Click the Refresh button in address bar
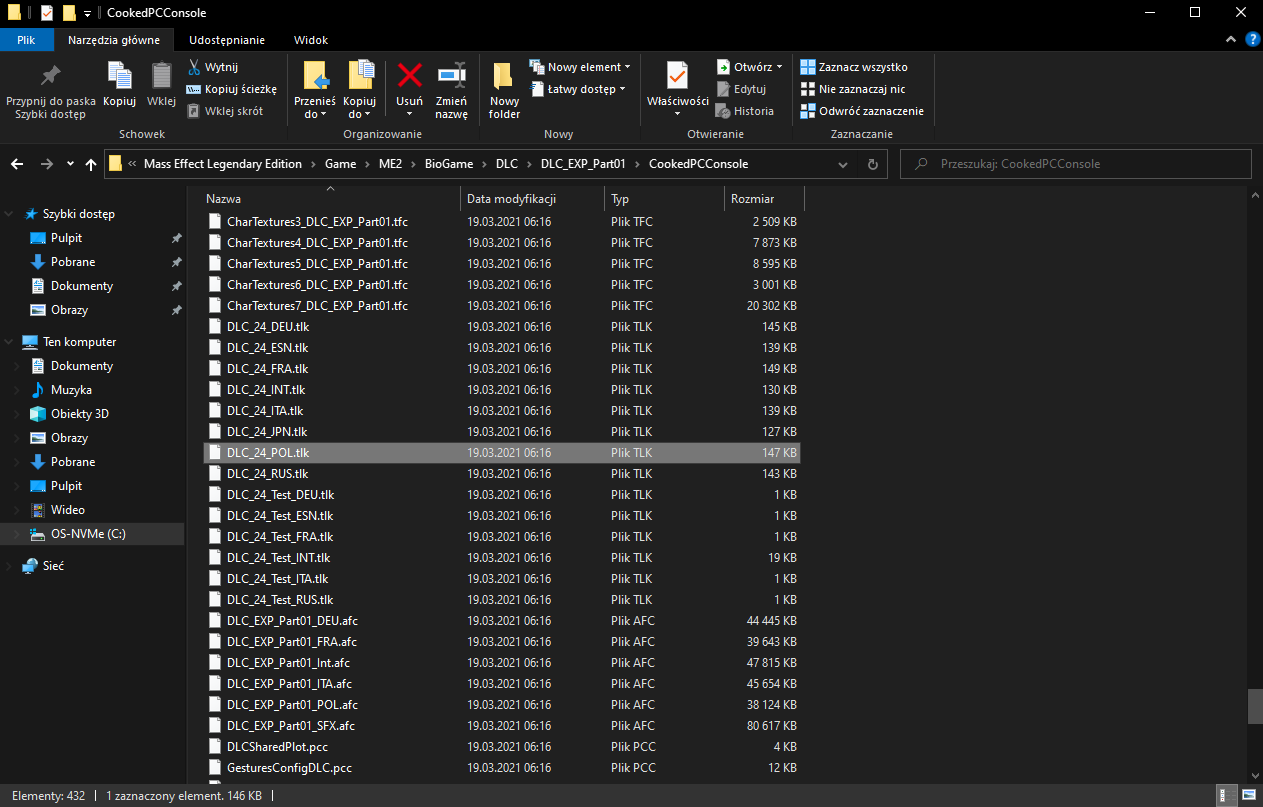Image resolution: width=1263 pixels, height=807 pixels. (872, 164)
